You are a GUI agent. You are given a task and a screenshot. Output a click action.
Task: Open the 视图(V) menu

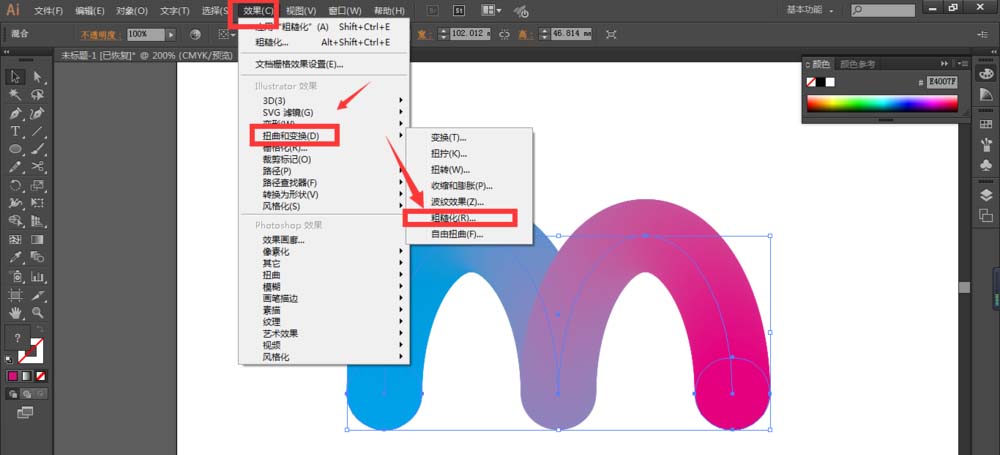point(301,11)
